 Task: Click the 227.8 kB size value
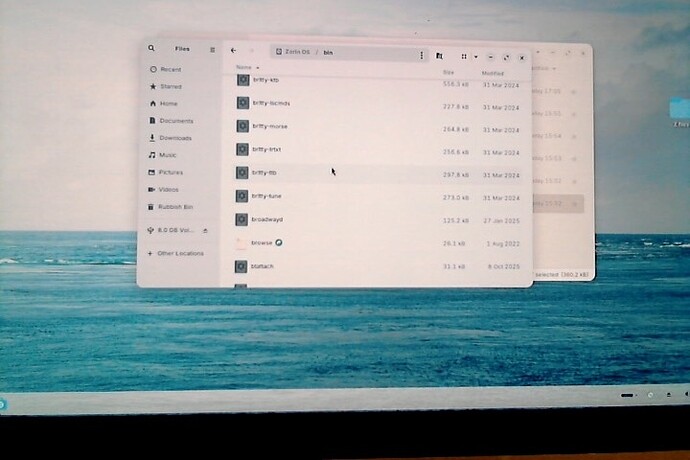[x=456, y=107]
